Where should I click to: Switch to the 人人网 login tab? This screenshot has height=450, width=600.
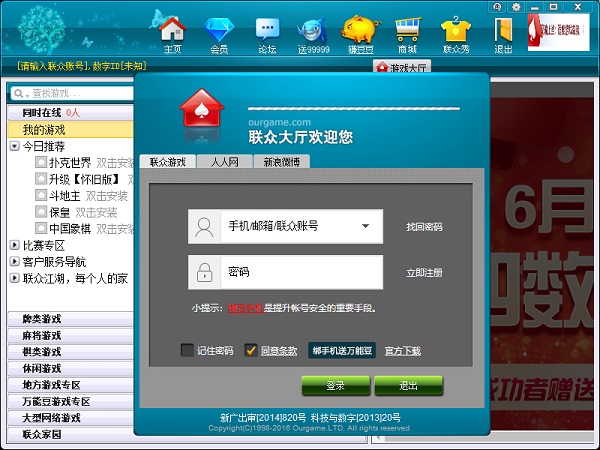[x=225, y=162]
